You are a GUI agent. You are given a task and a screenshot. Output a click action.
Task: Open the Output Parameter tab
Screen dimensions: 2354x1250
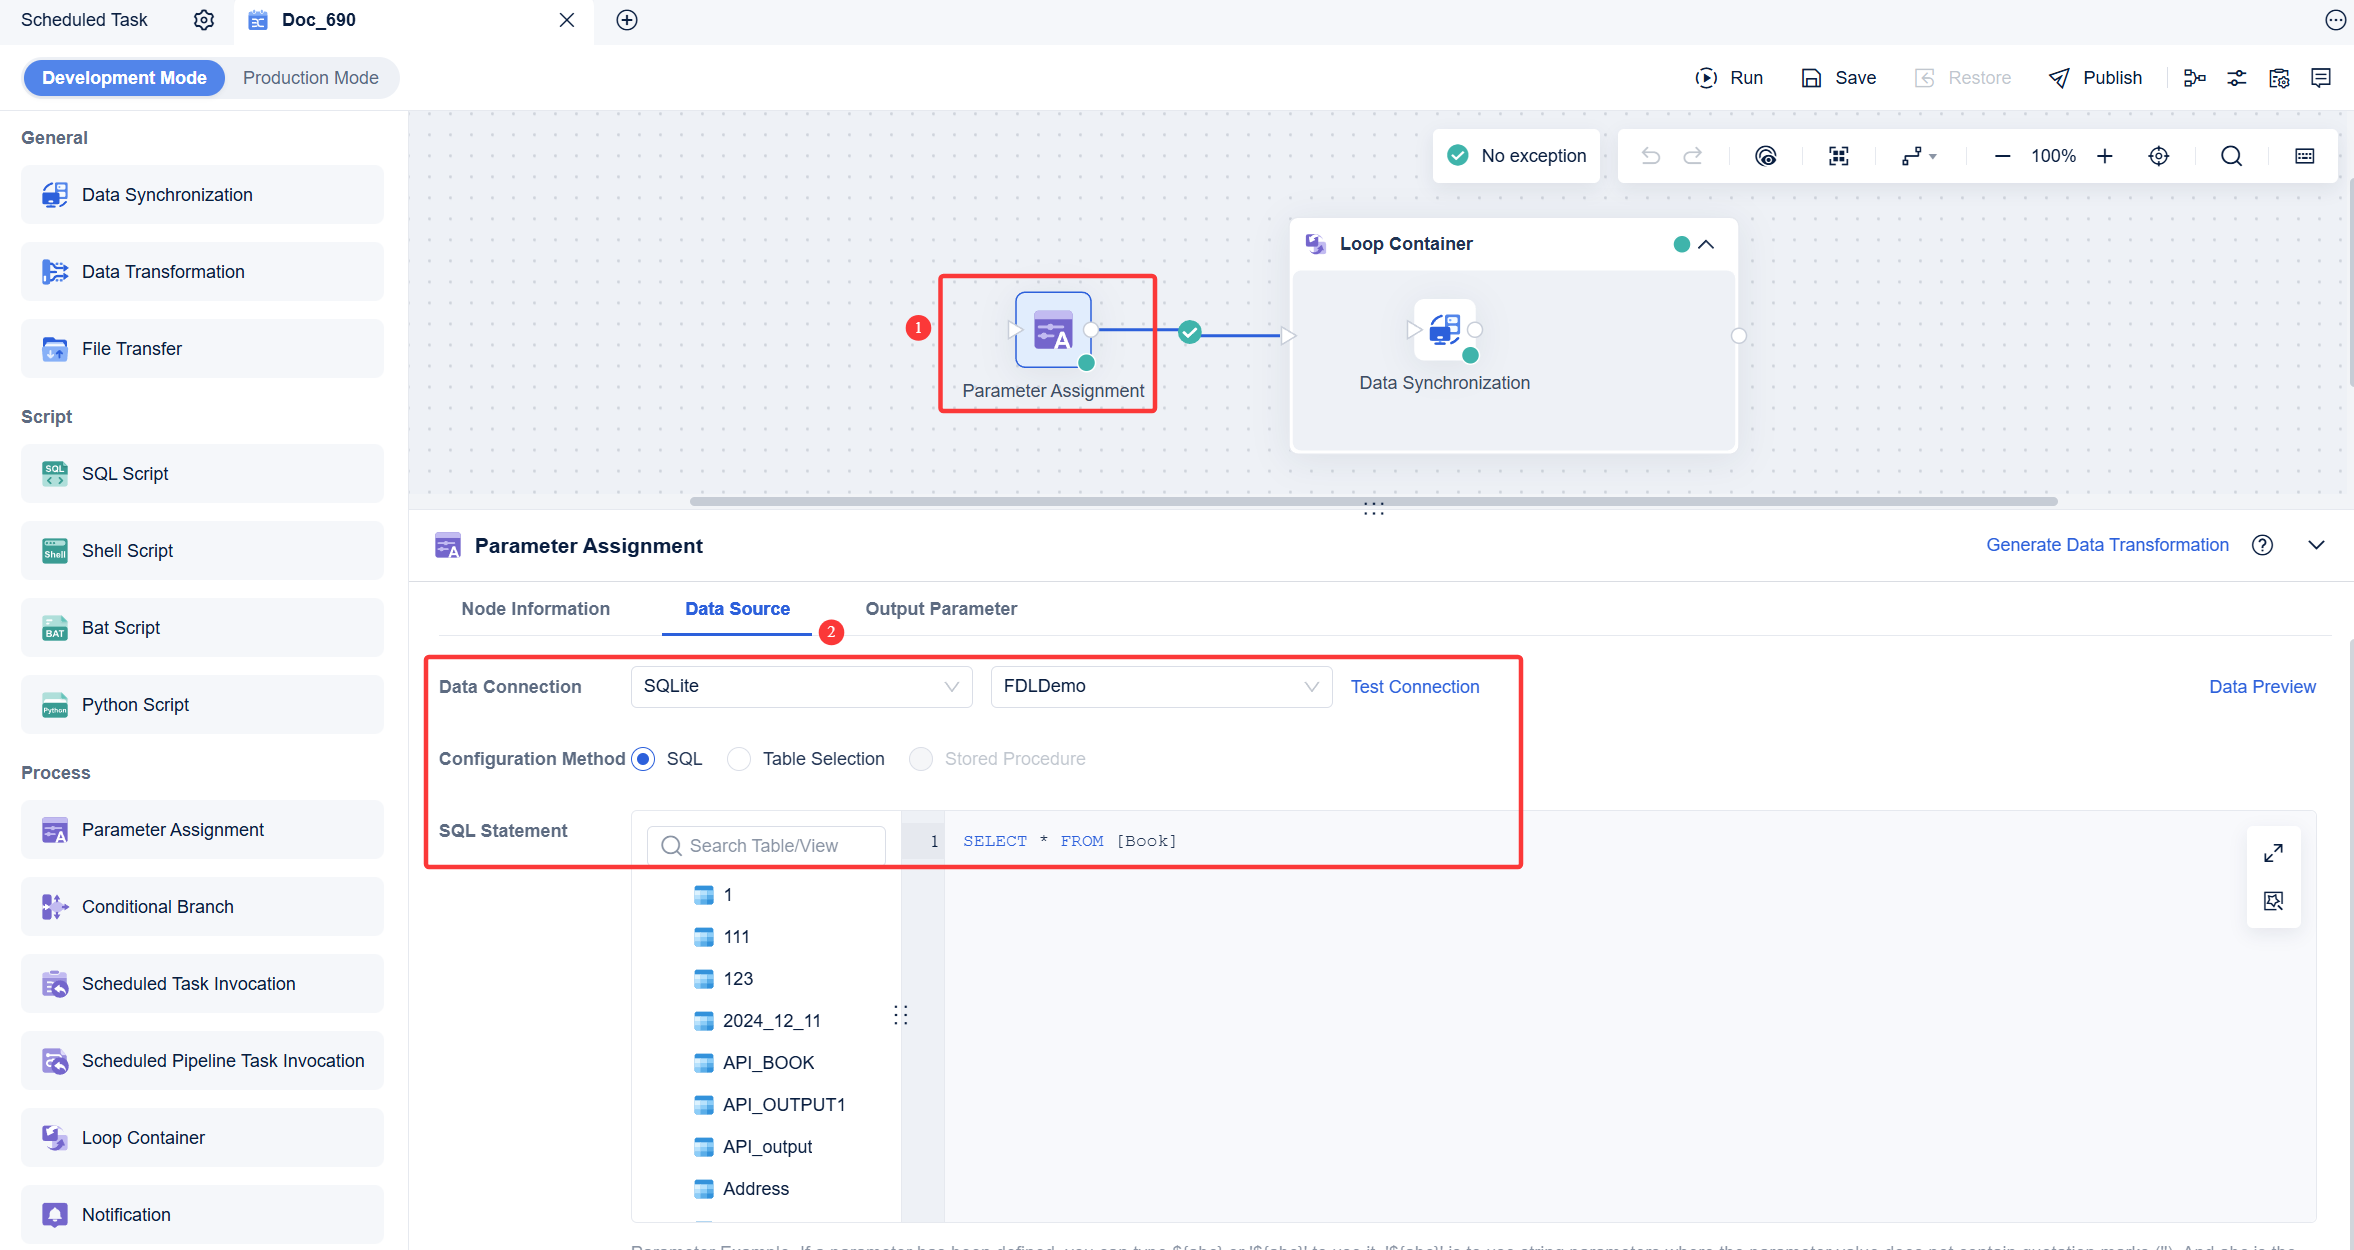(x=941, y=609)
